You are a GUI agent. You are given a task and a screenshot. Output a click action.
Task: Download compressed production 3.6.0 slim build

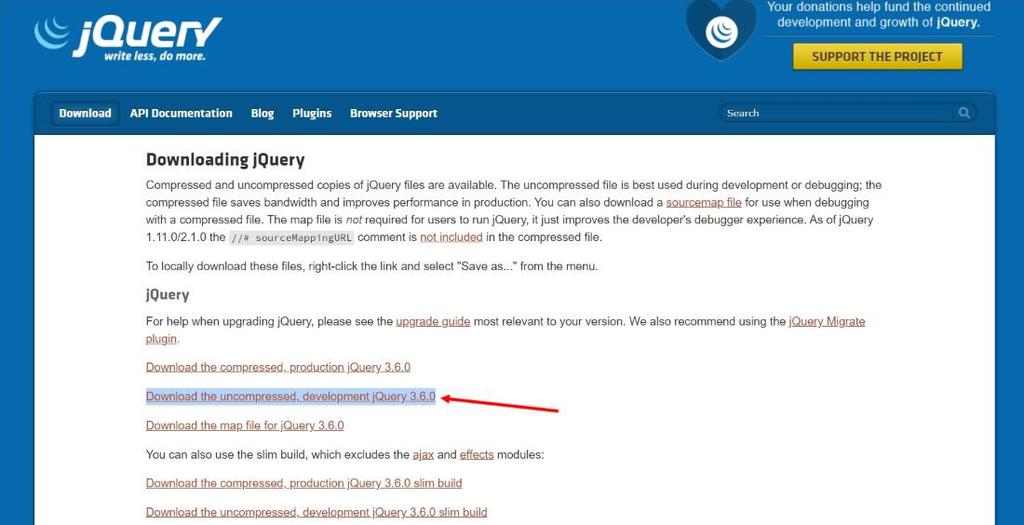304,483
